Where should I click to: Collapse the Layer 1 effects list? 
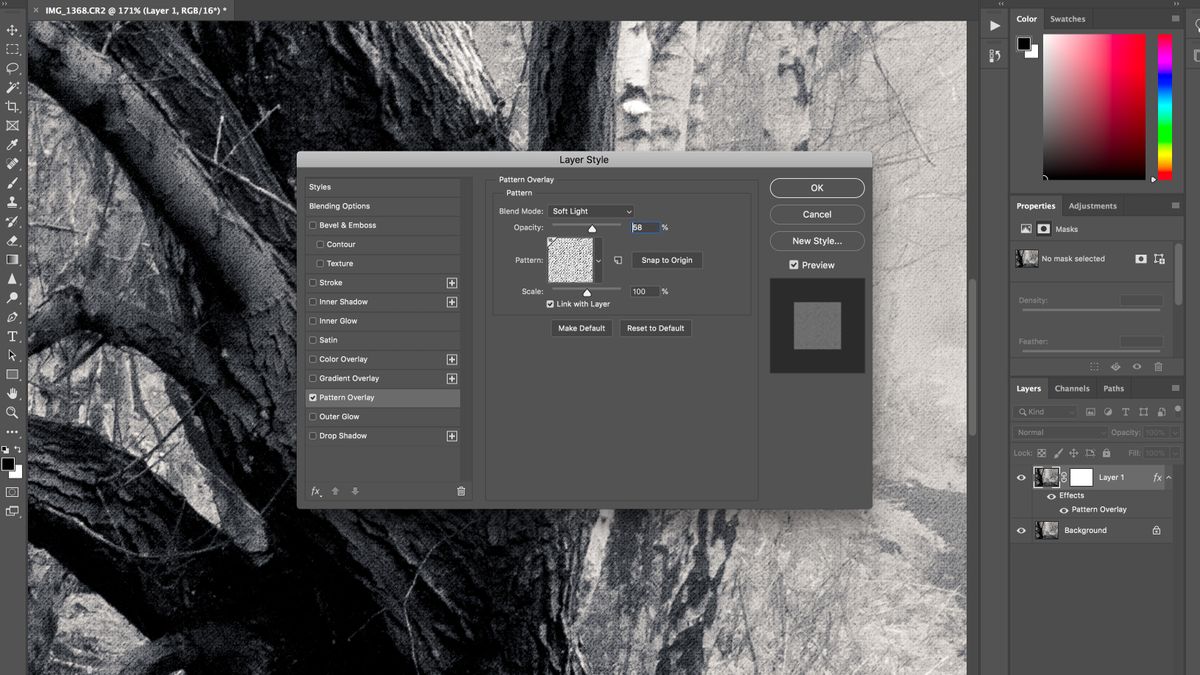click(1168, 477)
